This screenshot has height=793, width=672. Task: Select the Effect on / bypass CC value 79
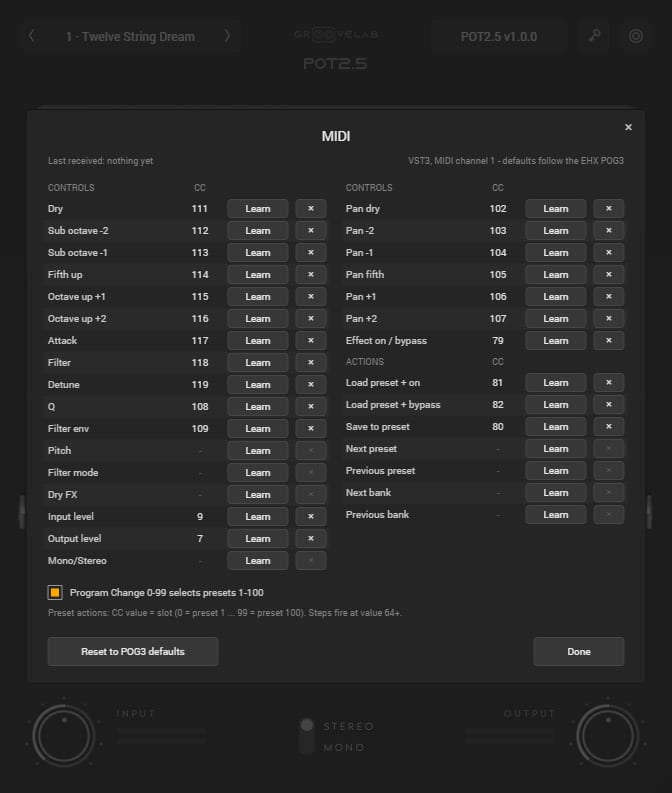tap(498, 340)
